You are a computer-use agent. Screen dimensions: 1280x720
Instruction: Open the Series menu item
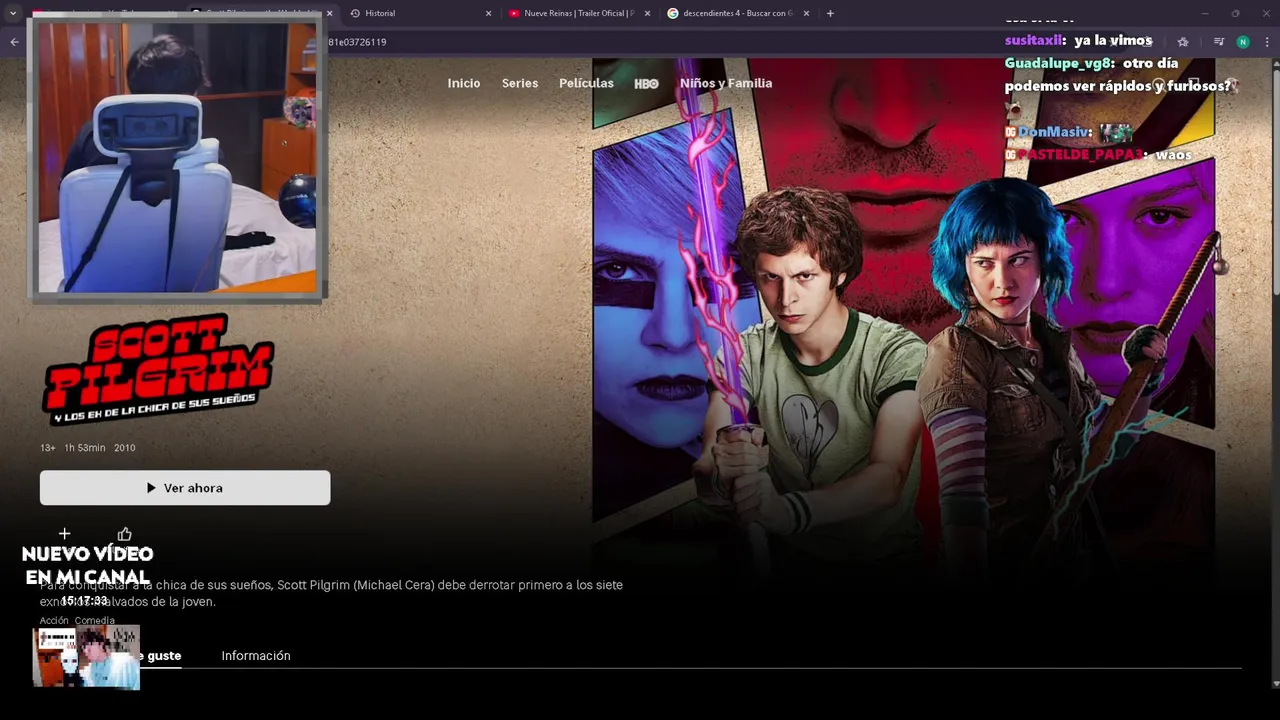520,83
